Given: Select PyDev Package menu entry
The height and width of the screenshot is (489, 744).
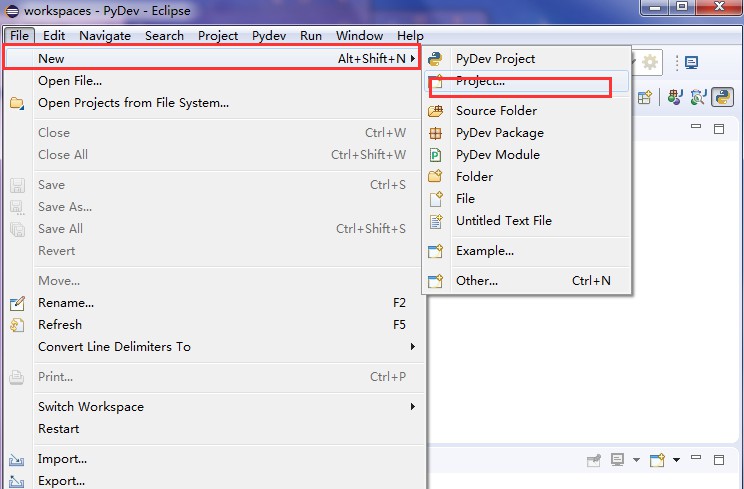Looking at the screenshot, I should click(528, 133).
